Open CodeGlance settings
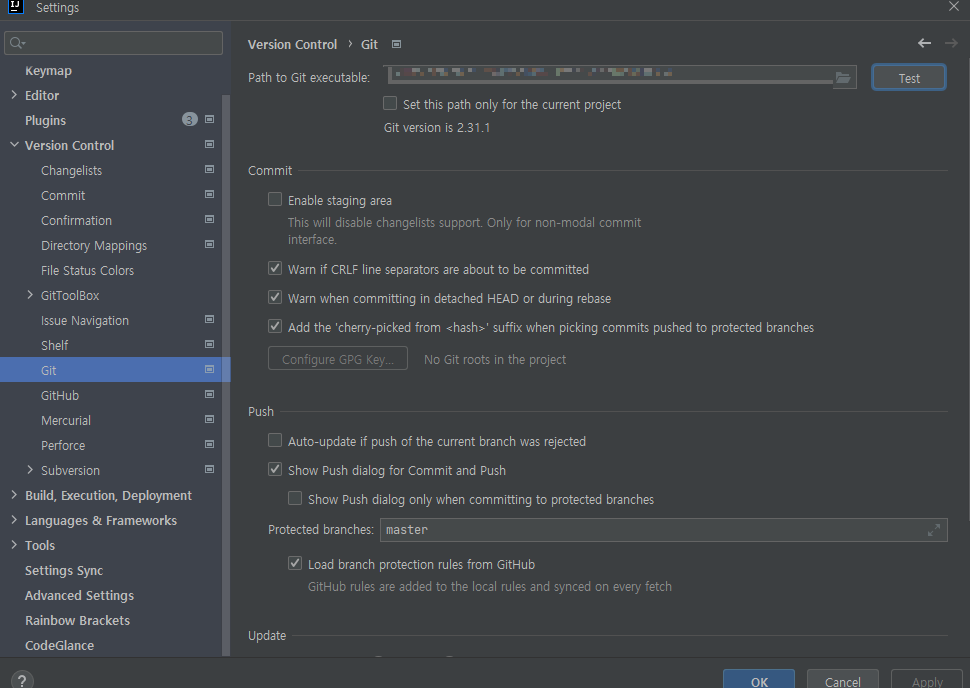This screenshot has height=688, width=970. click(59, 645)
